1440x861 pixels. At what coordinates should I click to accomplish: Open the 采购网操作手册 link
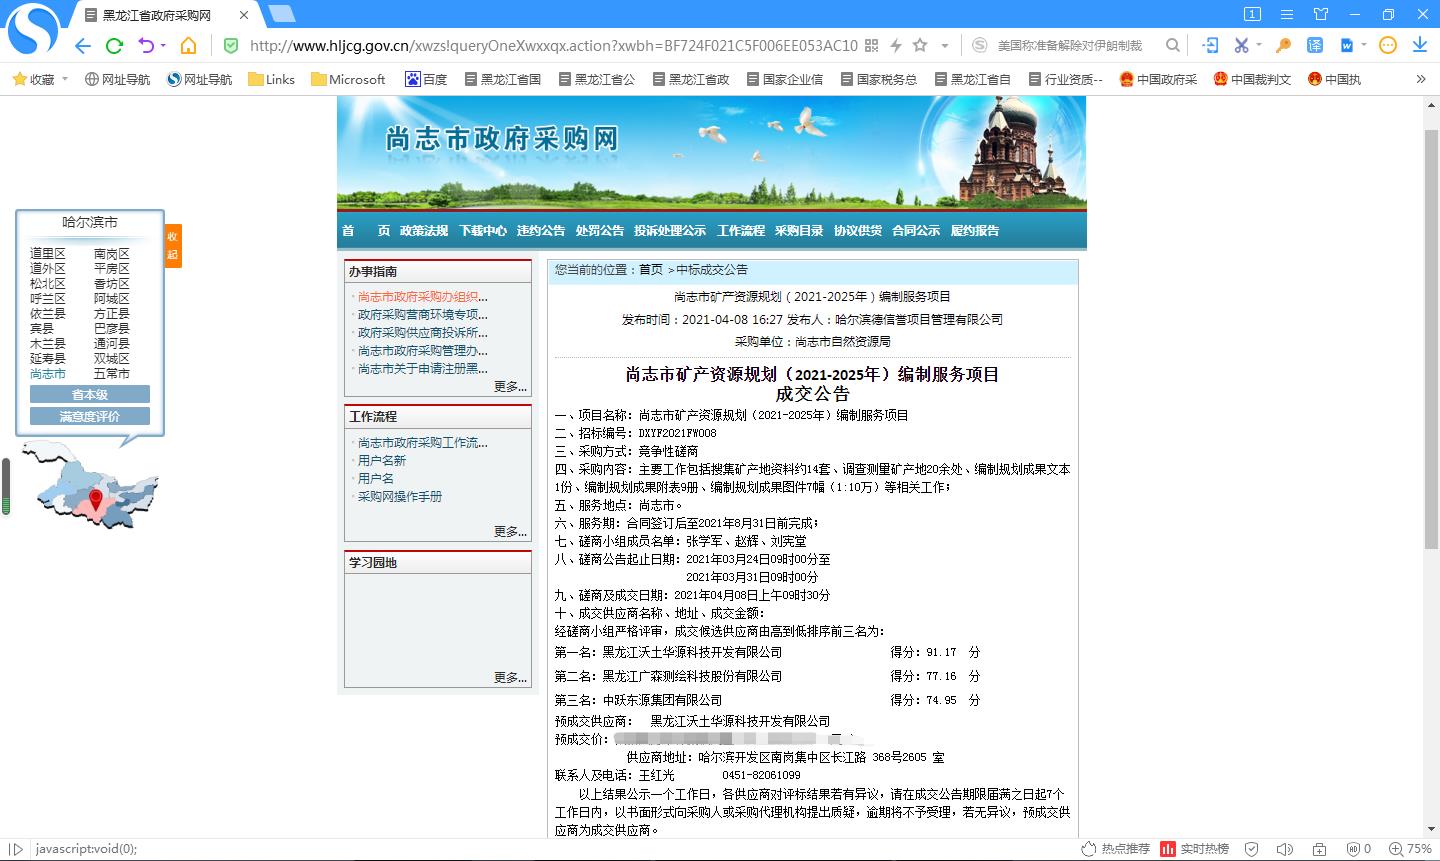pyautogui.click(x=400, y=497)
